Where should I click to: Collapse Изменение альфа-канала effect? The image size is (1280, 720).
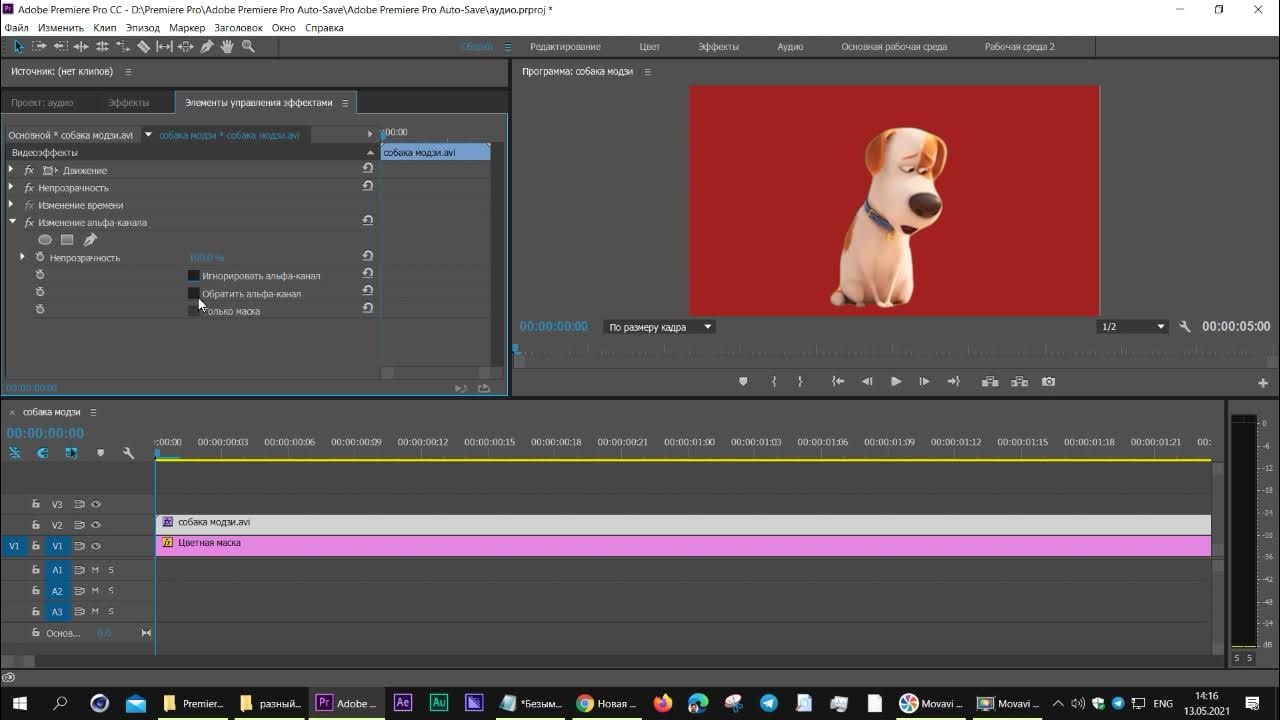pos(12,222)
